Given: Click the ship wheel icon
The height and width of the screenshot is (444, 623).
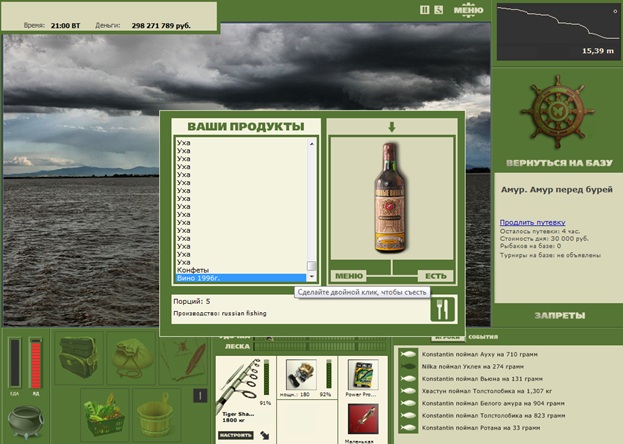Looking at the screenshot, I should (557, 112).
